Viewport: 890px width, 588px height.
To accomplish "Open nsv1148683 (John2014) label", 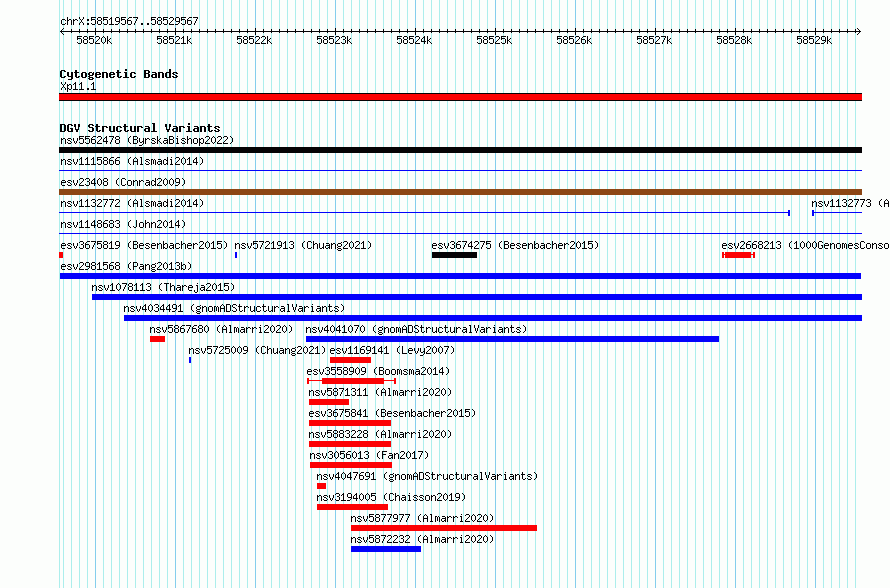I will pyautogui.click(x=123, y=224).
